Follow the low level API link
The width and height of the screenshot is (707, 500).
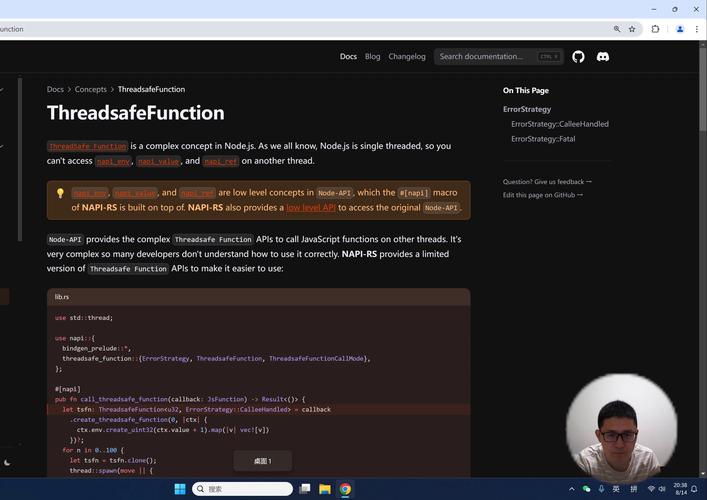(311, 208)
